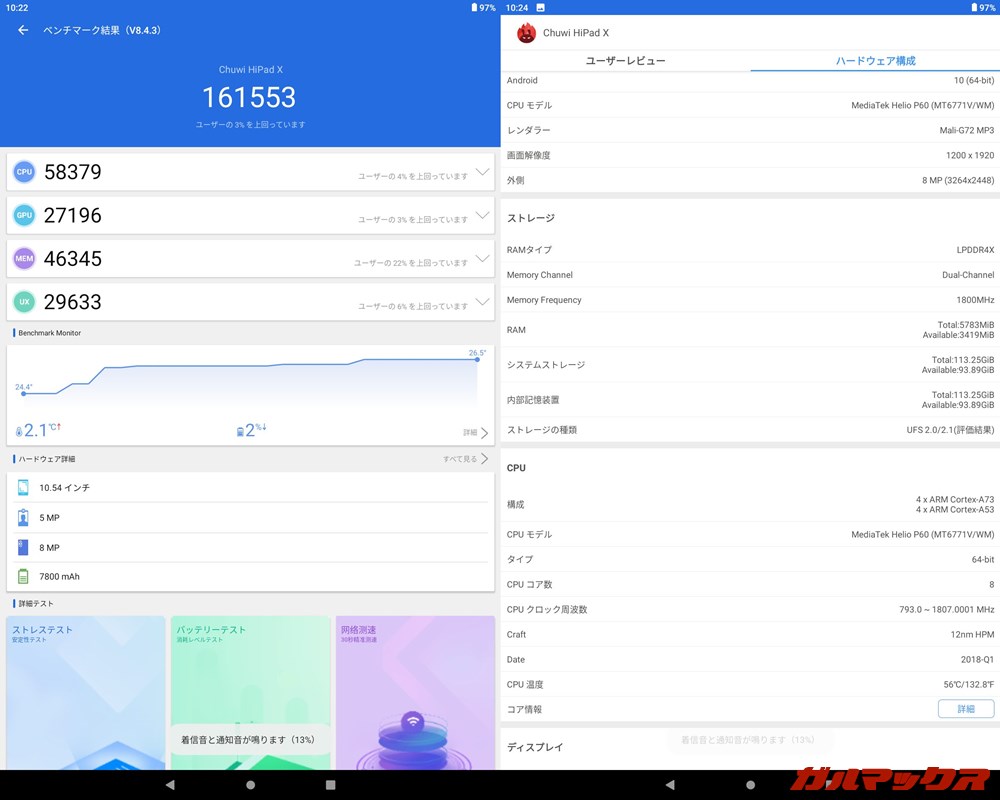Tap the back arrow on benchmark results
Viewport: 1000px width, 800px height.
pos(22,31)
